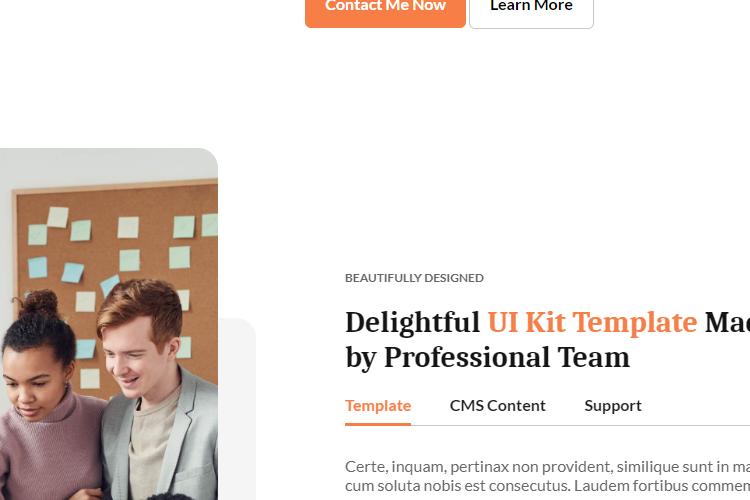Click the line starting cum soluta nobis
Image resolution: width=750 pixels, height=500 pixels.
[x=547, y=486]
